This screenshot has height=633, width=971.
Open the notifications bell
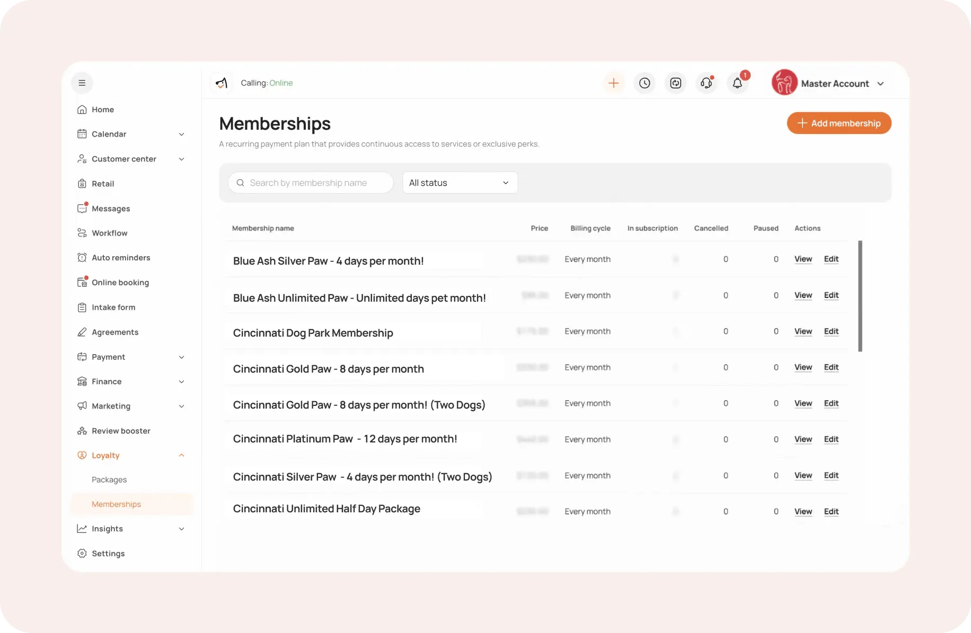pyautogui.click(x=737, y=83)
